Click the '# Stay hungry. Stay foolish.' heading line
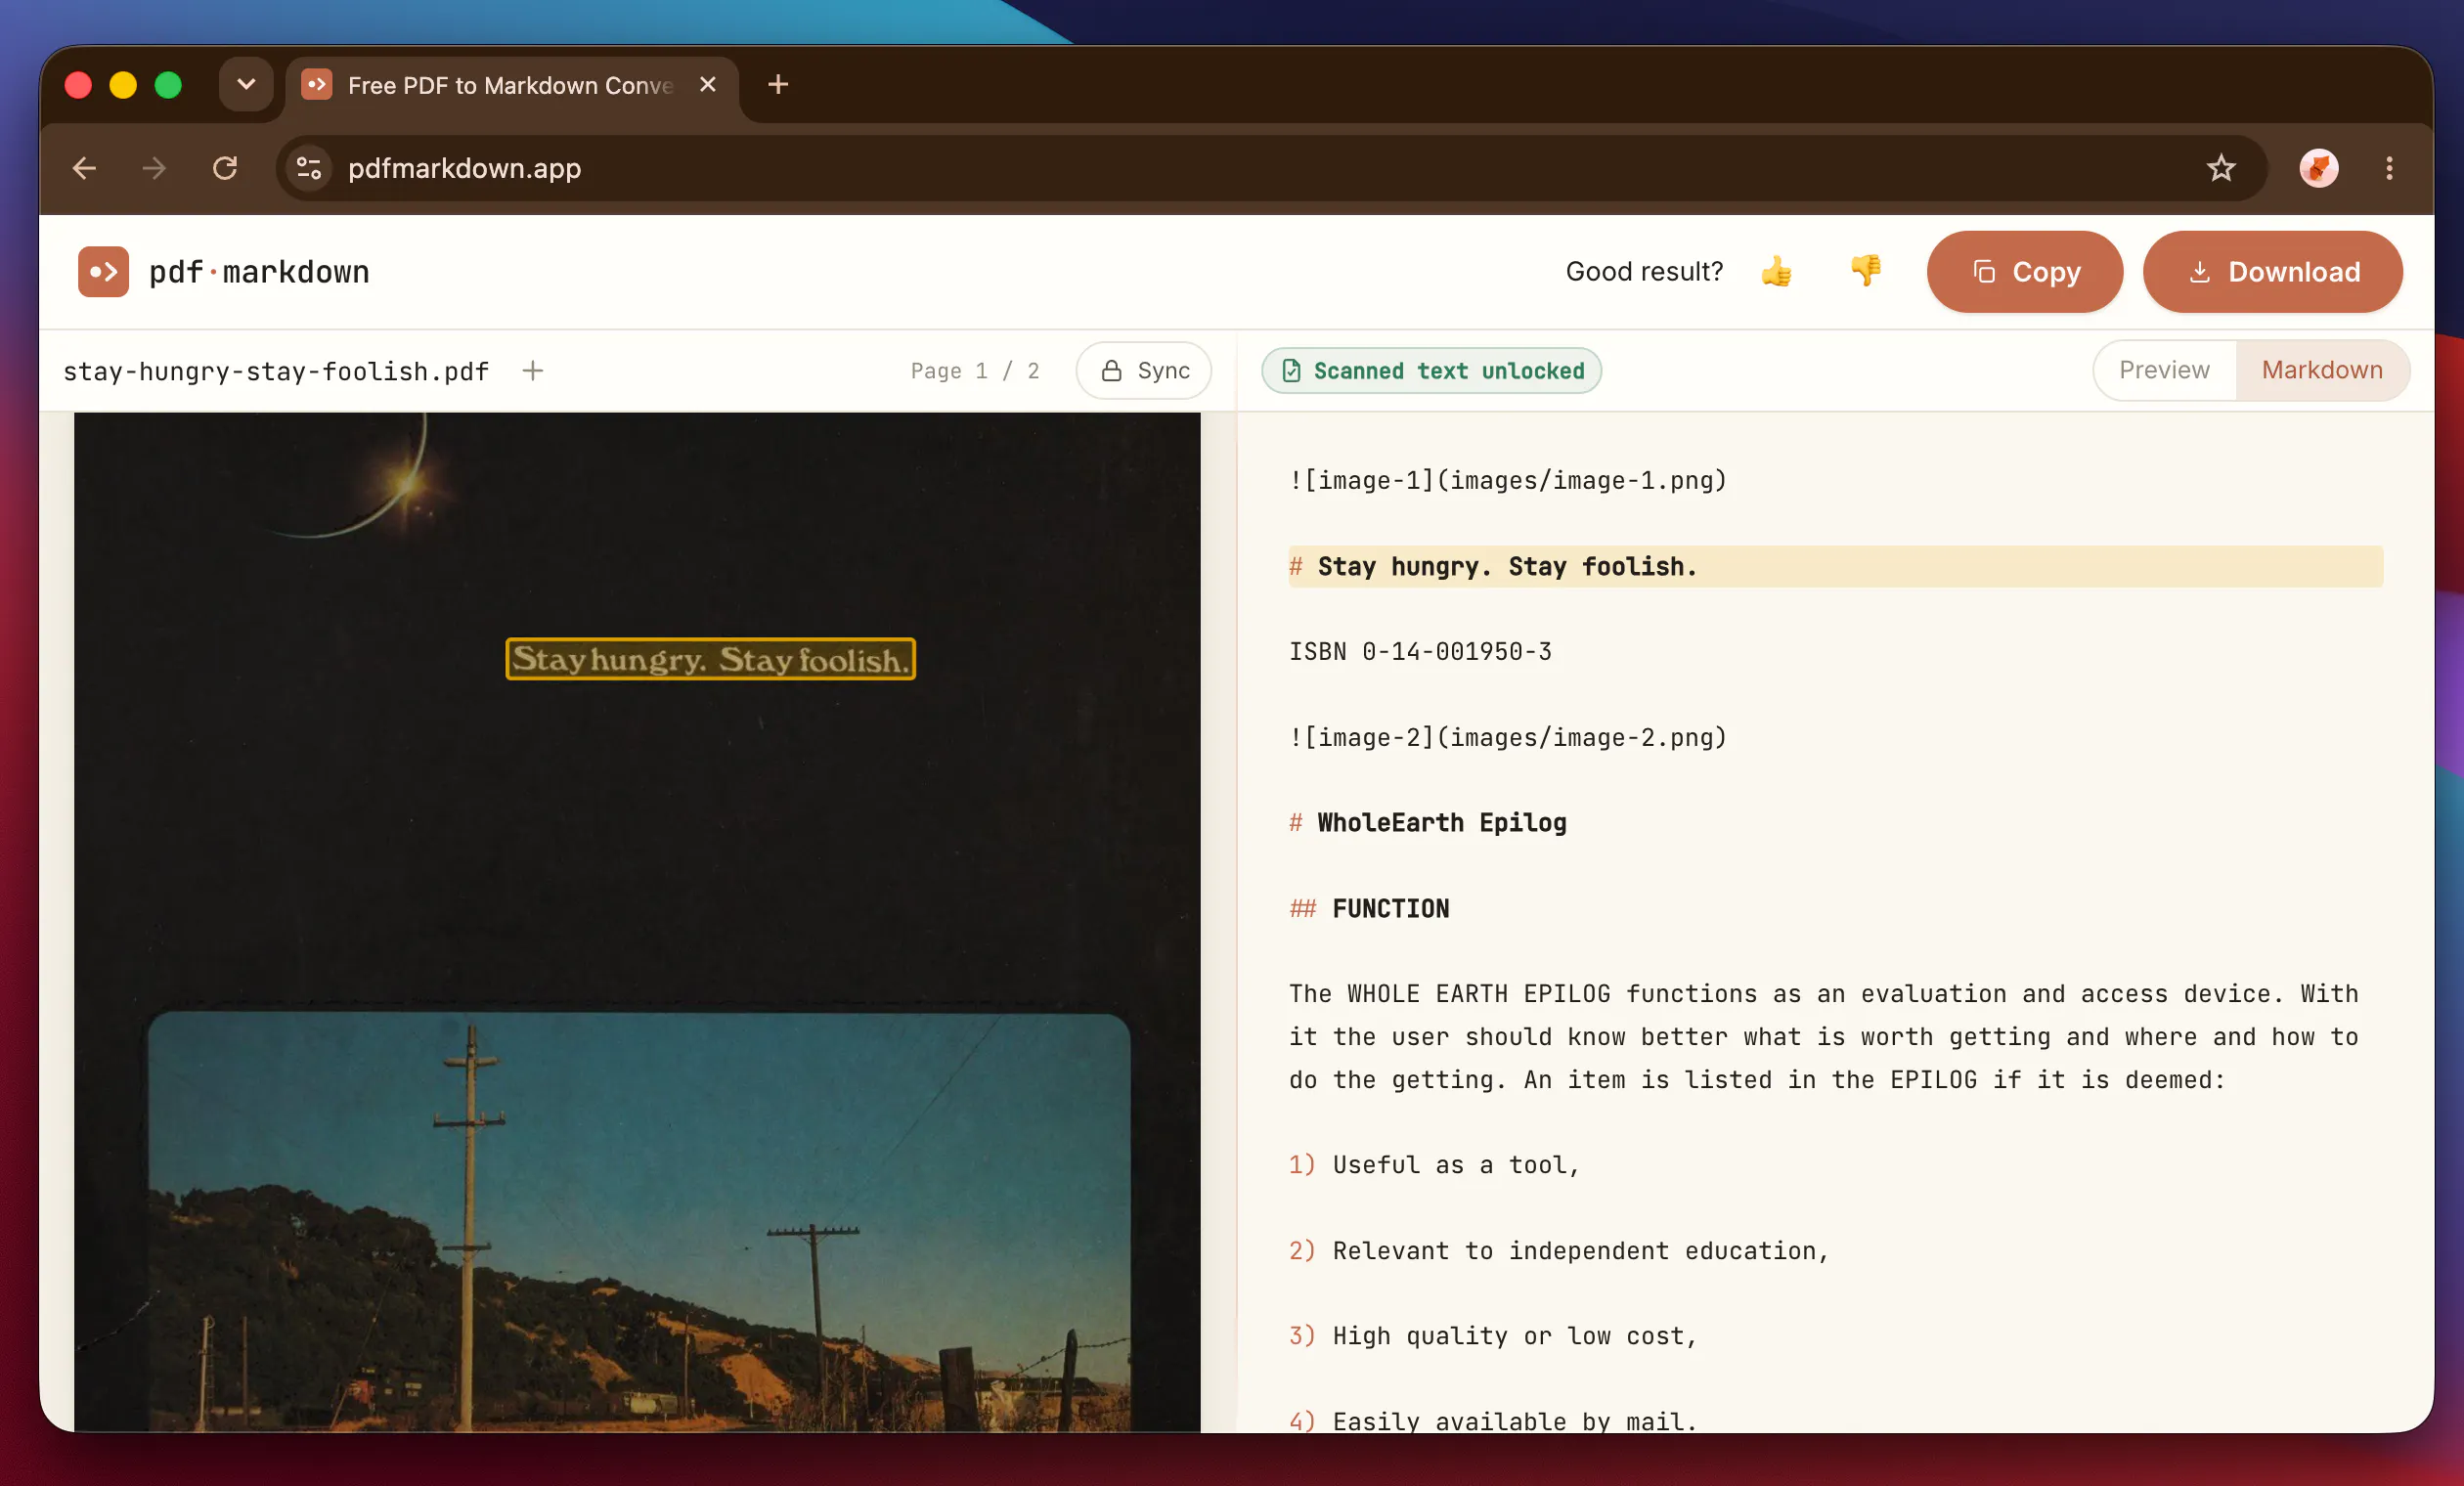2464x1486 pixels. pyautogui.click(x=1835, y=566)
